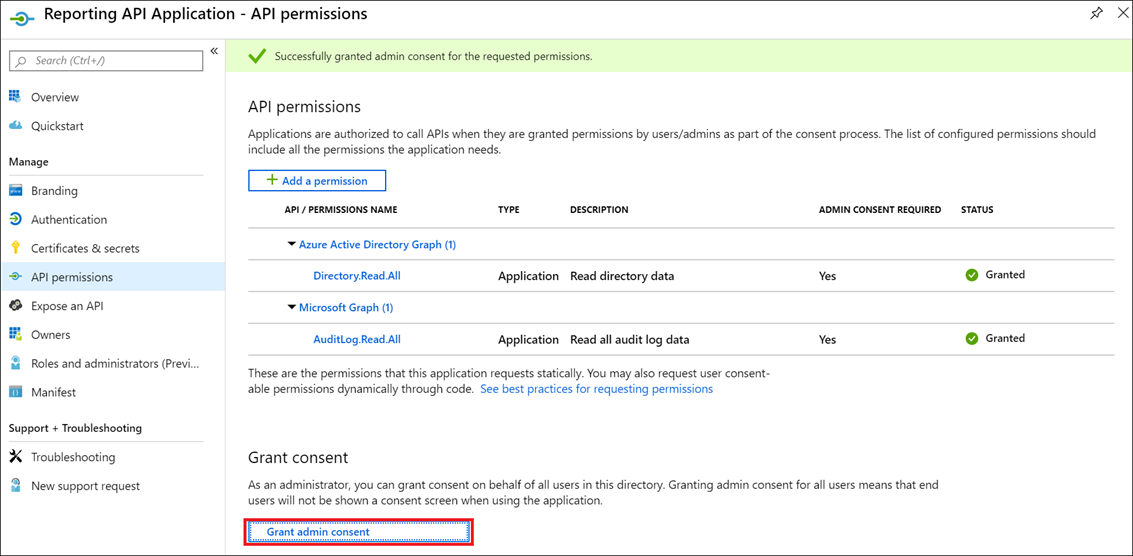The image size is (1133, 556).
Task: Click the New support request icon
Action: 15,486
